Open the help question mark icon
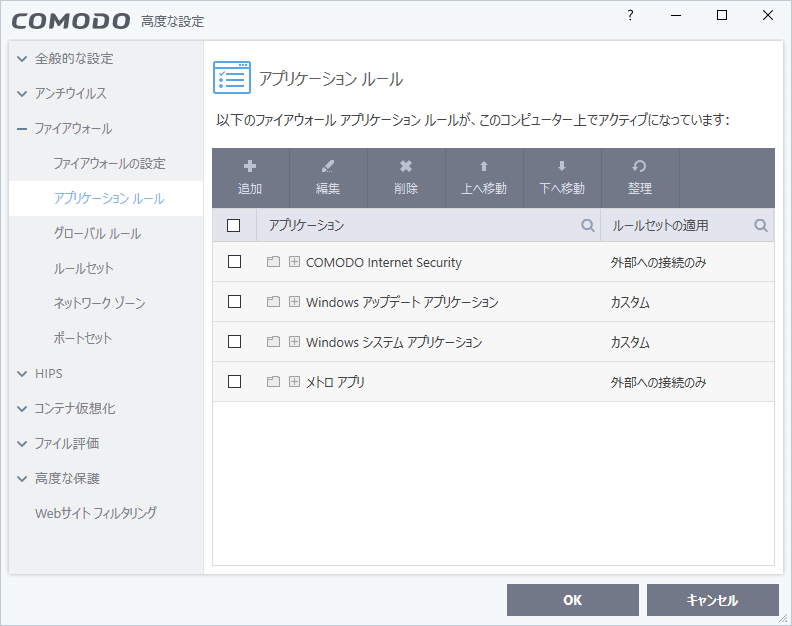 (x=630, y=16)
